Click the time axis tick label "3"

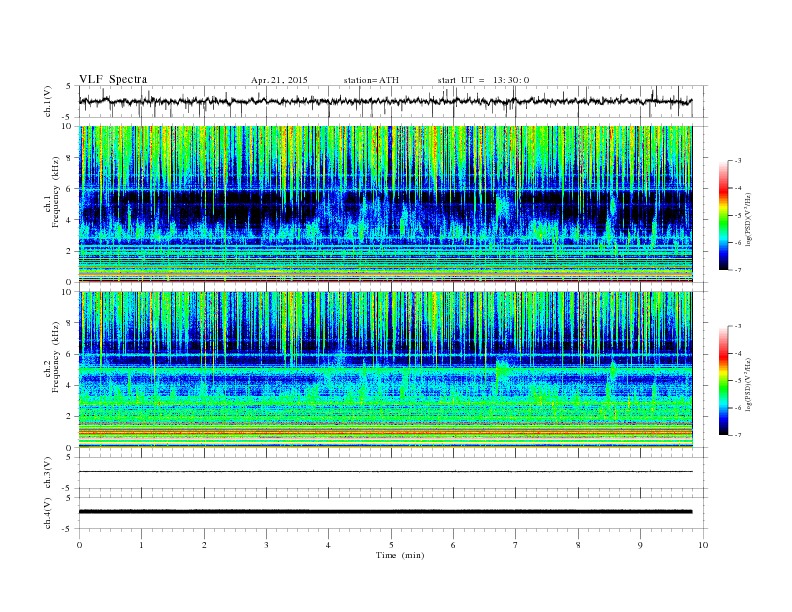tap(266, 545)
